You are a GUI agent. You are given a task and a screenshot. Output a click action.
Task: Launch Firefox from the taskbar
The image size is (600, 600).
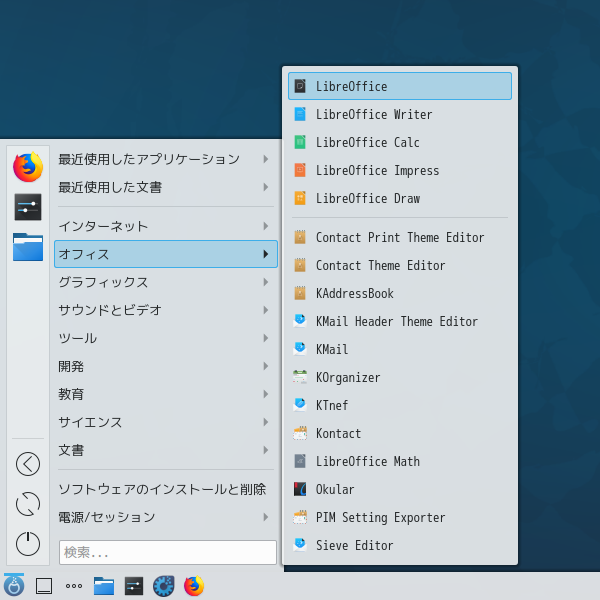tap(194, 586)
